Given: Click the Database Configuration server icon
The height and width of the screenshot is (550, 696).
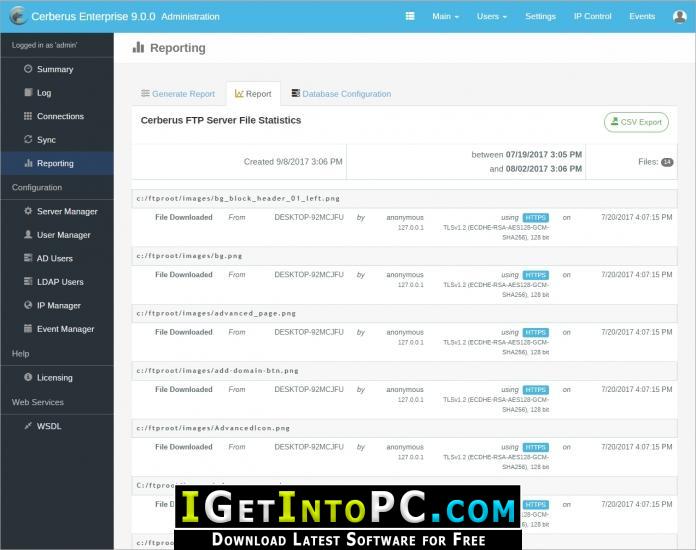Looking at the screenshot, I should [296, 93].
